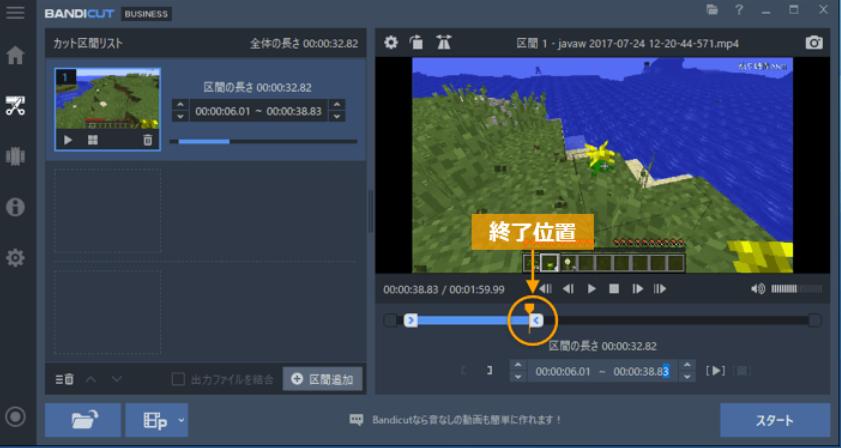The width and height of the screenshot is (841, 448).
Task: Click the timeline start handle
Action: pos(411,321)
